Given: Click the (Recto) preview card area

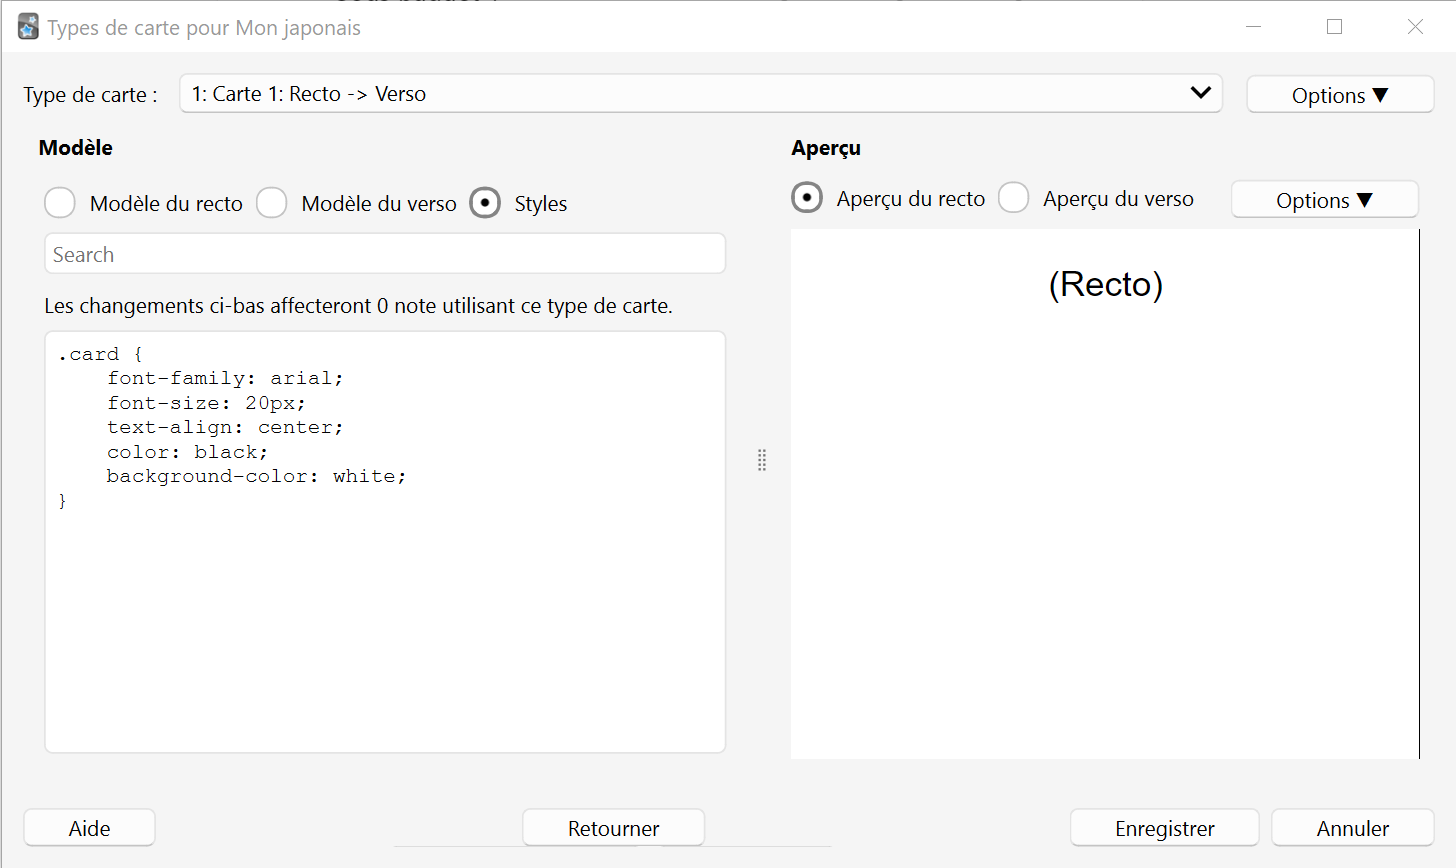Looking at the screenshot, I should [1105, 494].
